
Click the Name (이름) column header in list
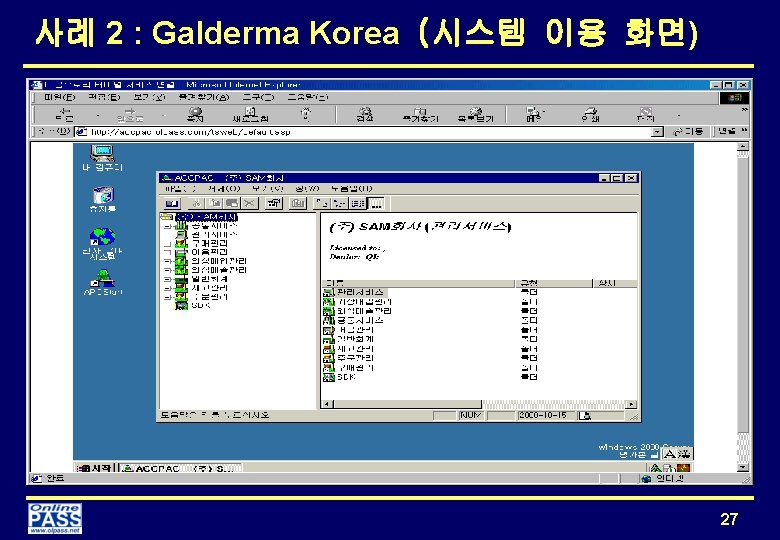[418, 283]
